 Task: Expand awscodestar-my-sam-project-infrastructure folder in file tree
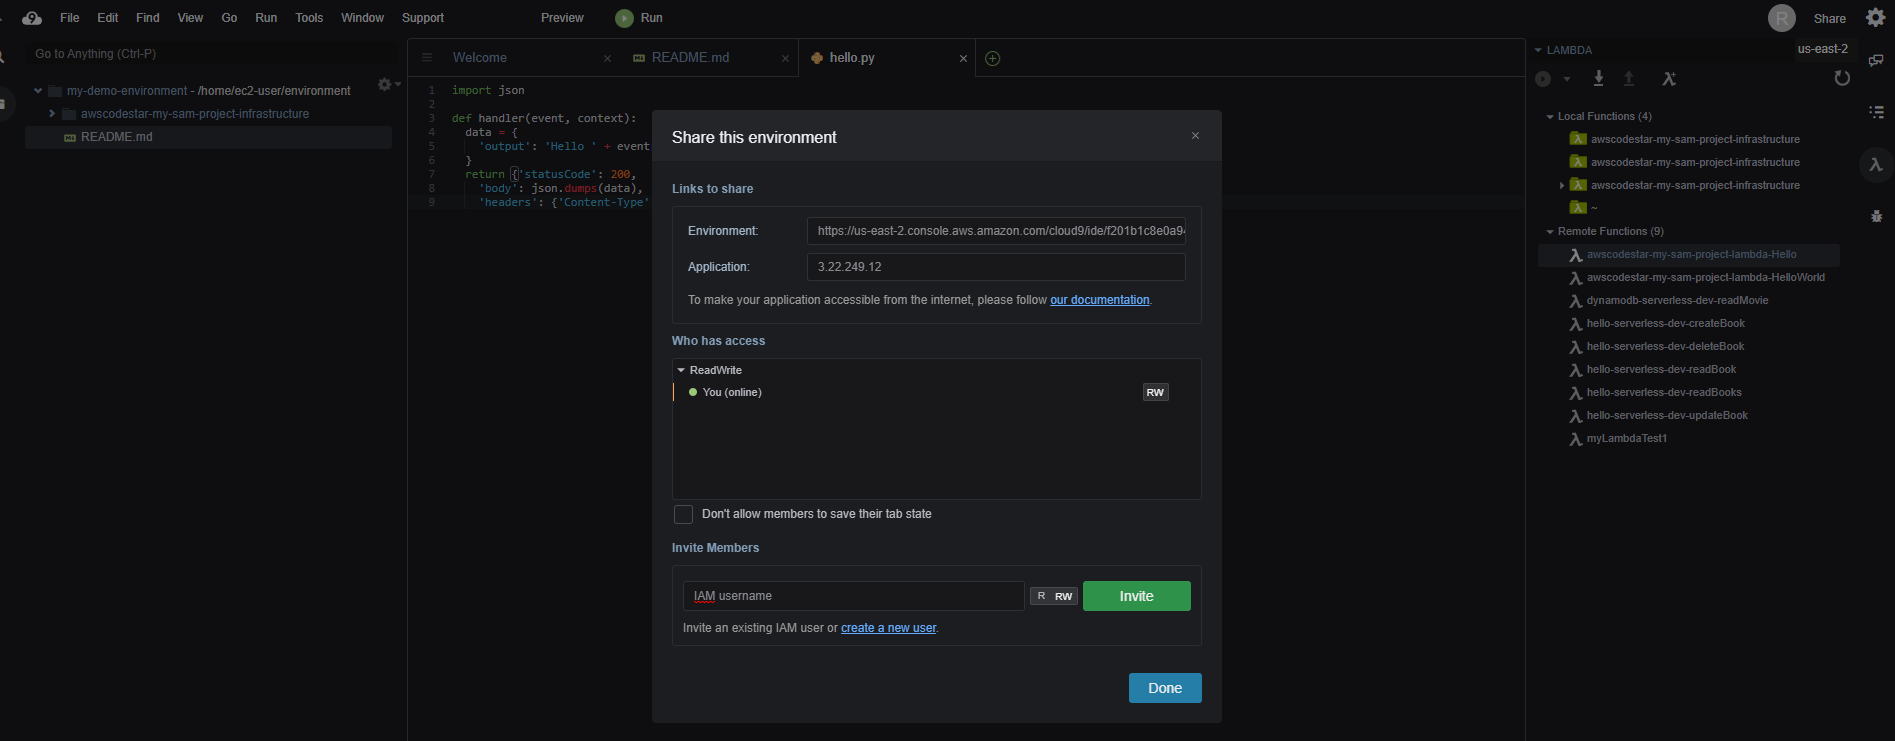(x=52, y=114)
